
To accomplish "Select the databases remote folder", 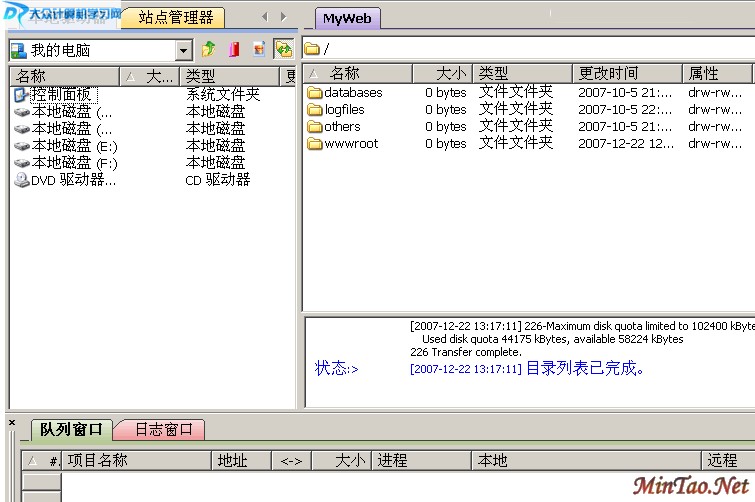I will coord(352,93).
